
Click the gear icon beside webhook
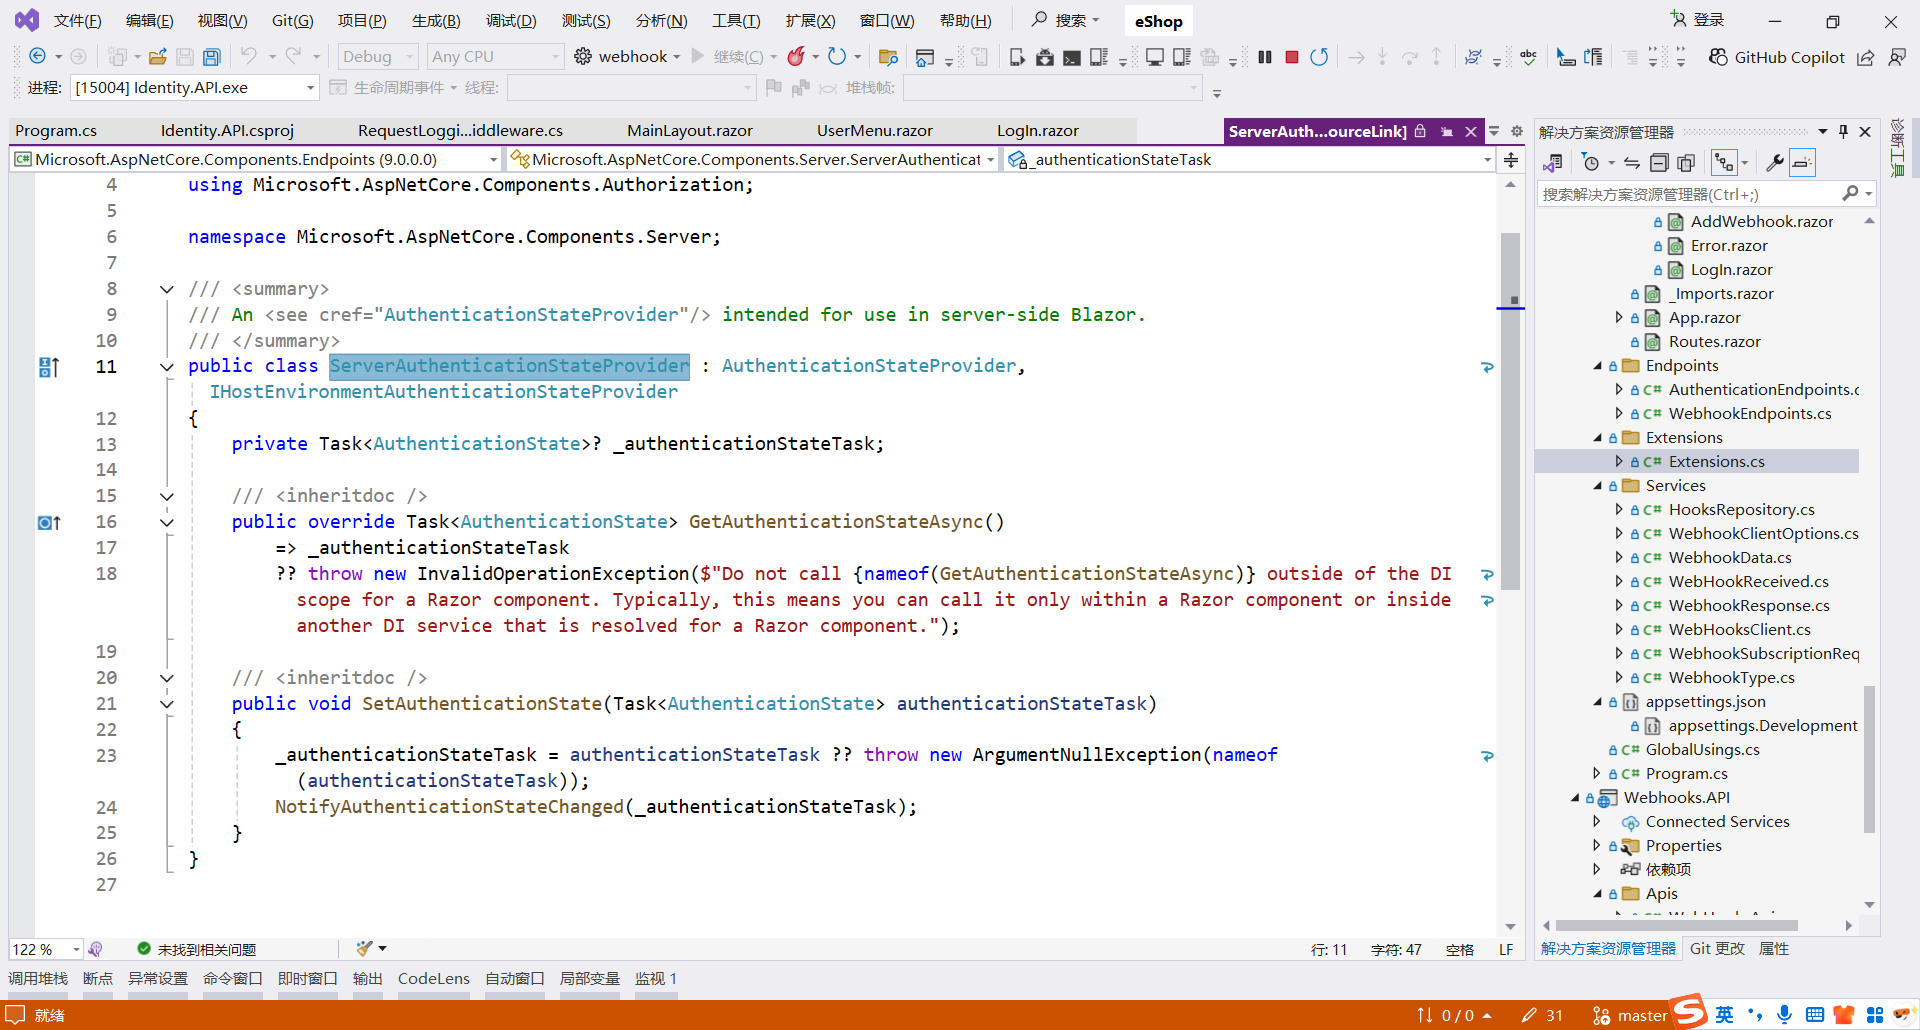583,57
